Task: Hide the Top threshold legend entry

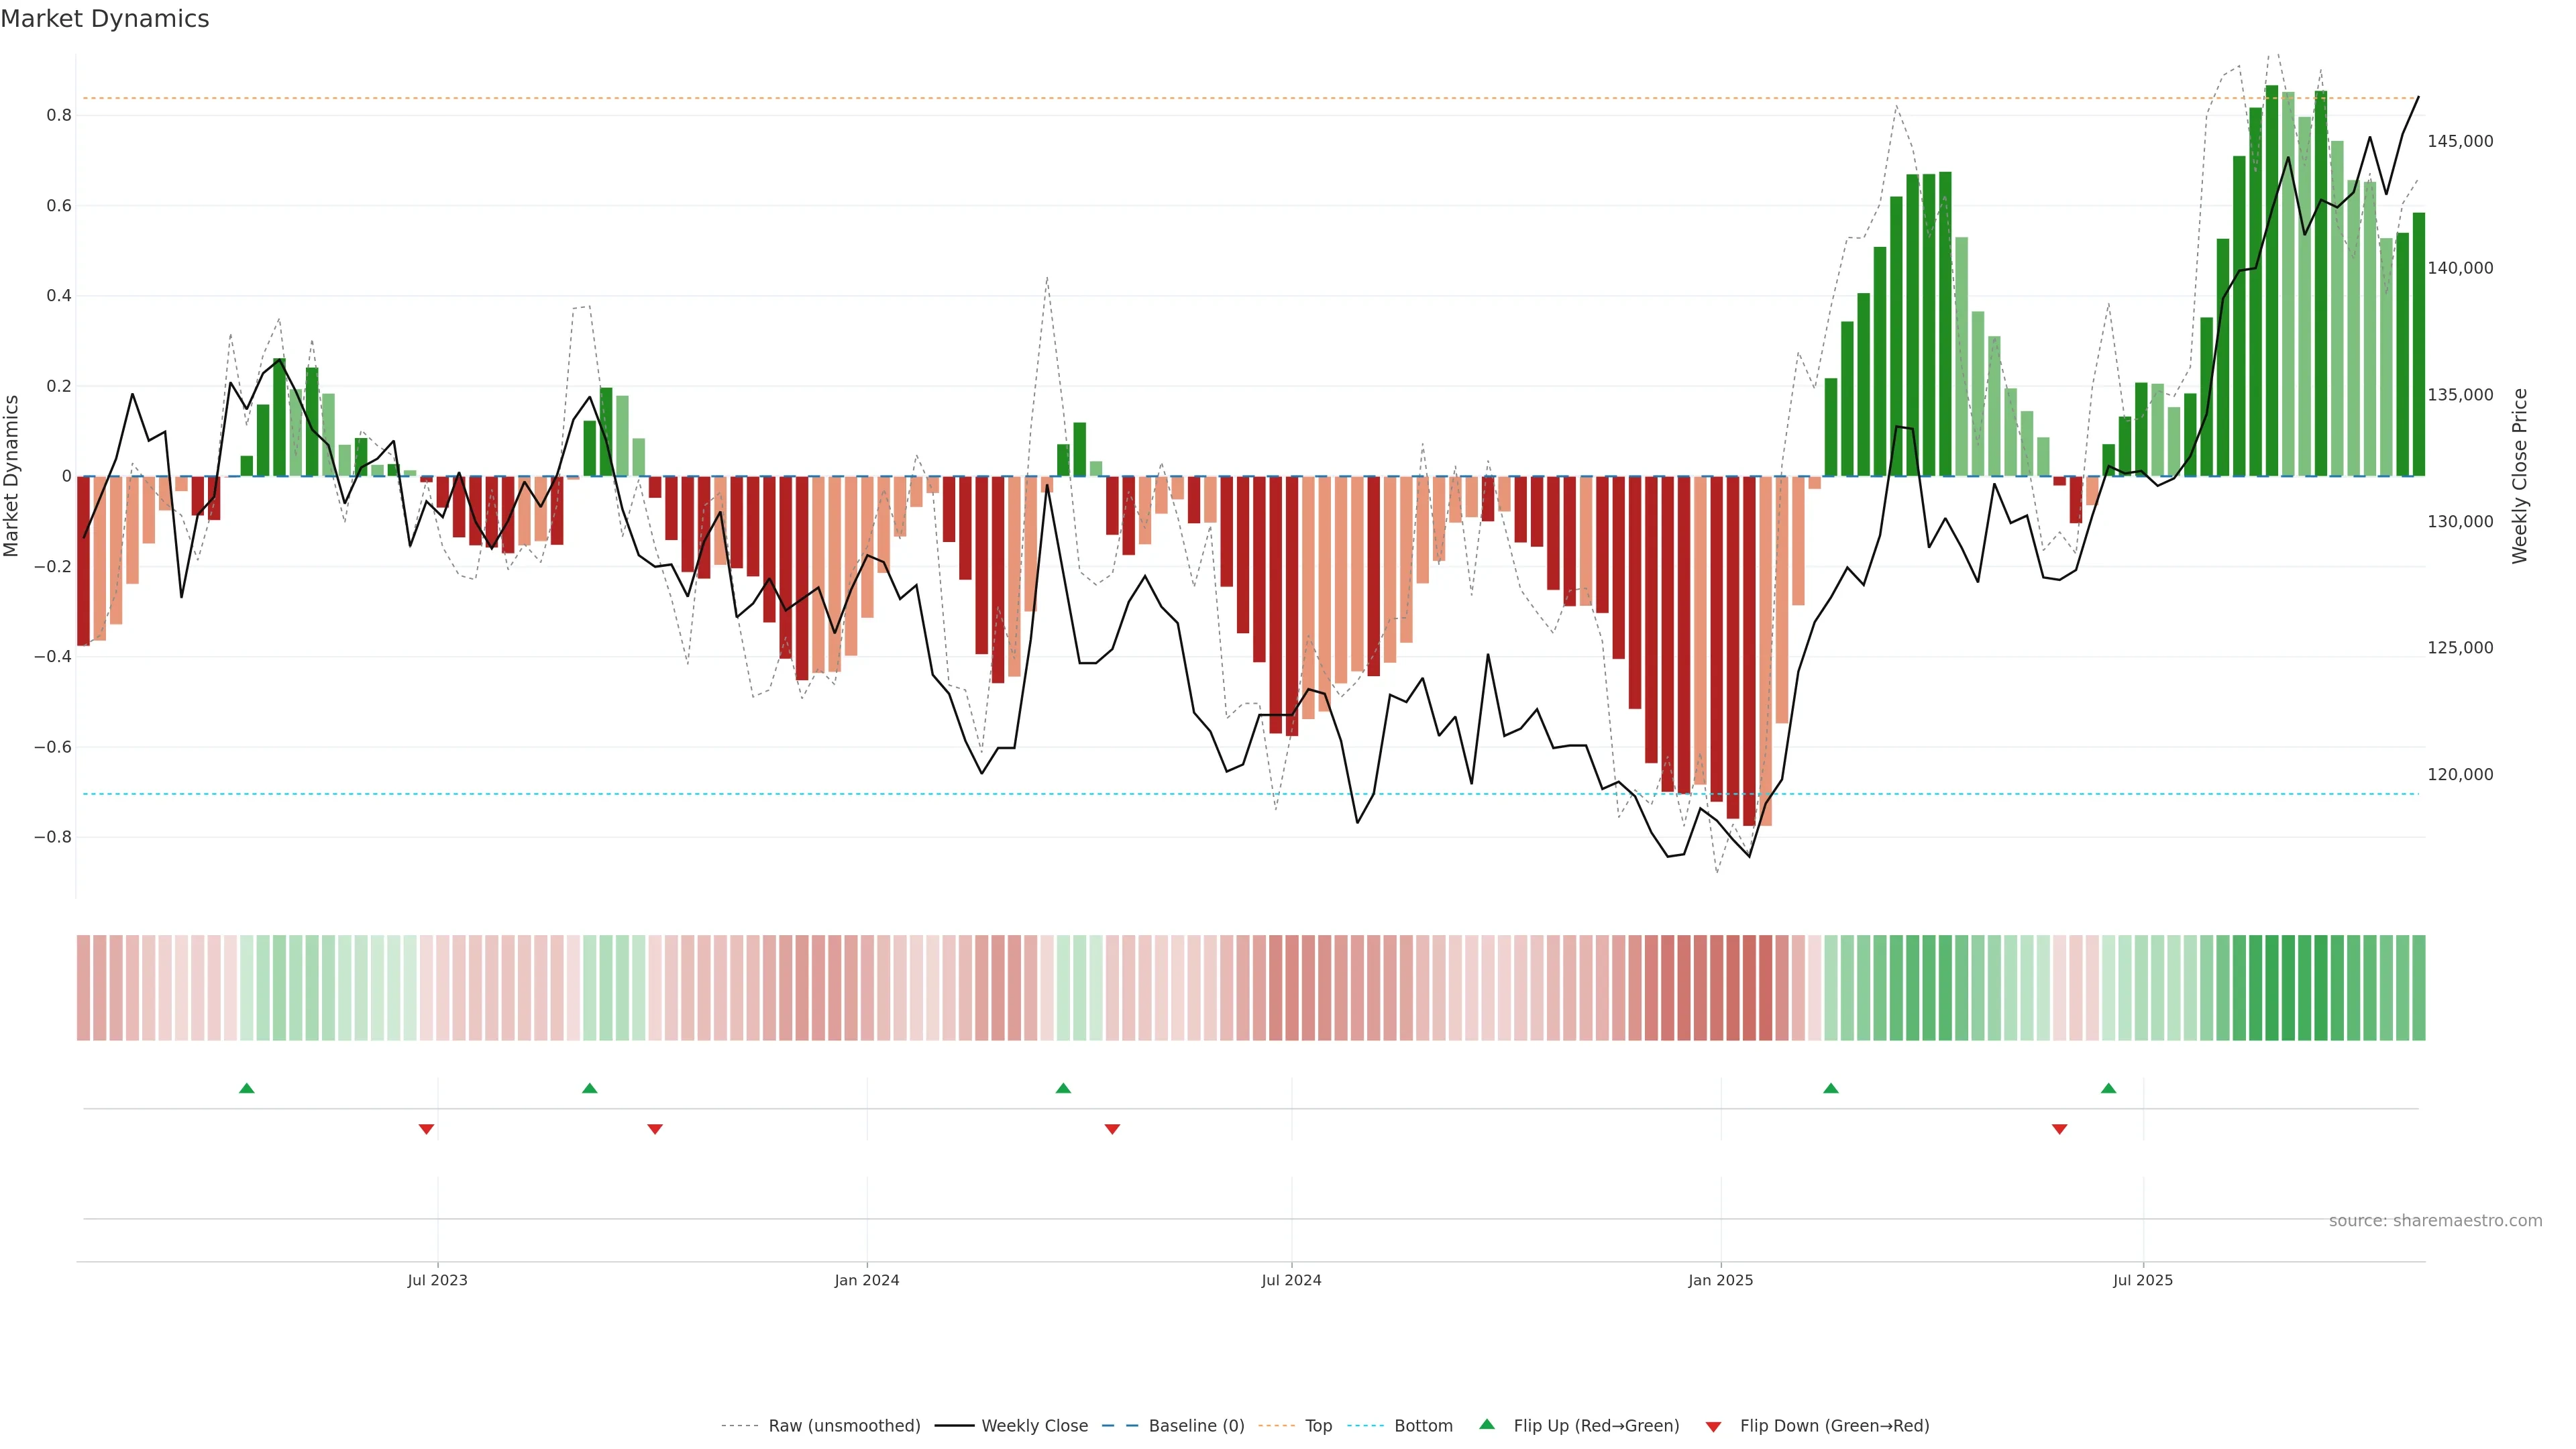Action: pyautogui.click(x=1318, y=1426)
